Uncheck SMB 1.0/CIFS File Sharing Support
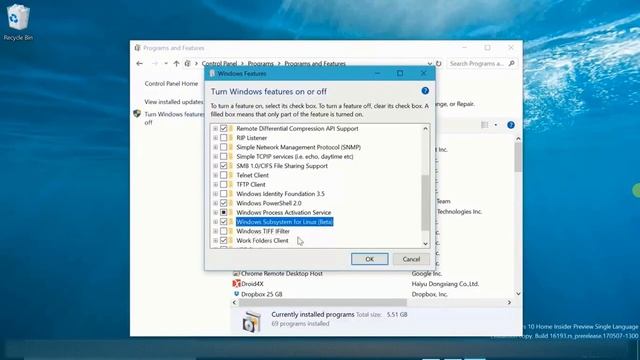Image resolution: width=640 pixels, height=360 pixels. pyautogui.click(x=223, y=166)
